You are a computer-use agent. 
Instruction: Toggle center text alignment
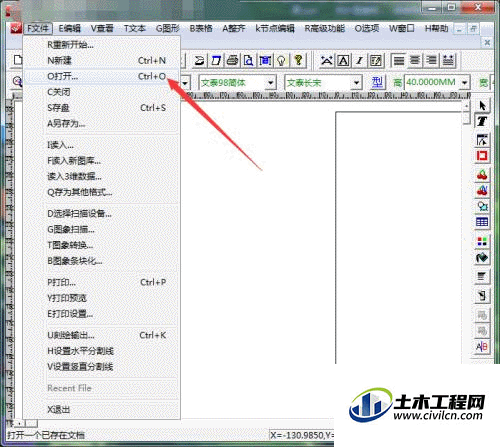pos(415,60)
